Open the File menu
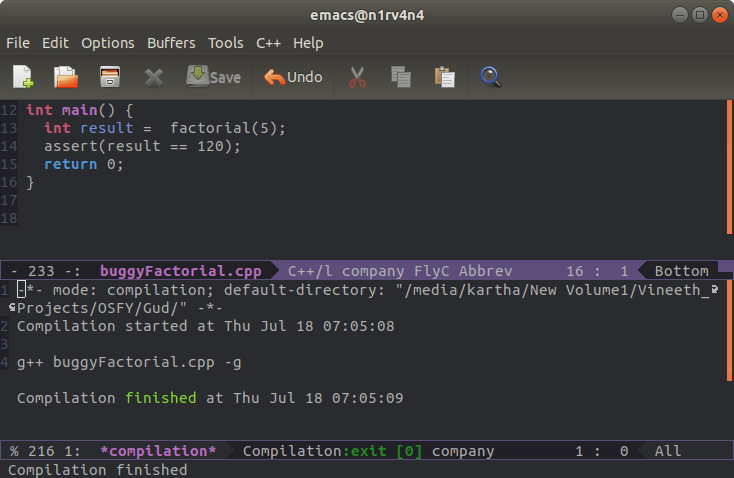The width and height of the screenshot is (734, 478). [x=18, y=43]
